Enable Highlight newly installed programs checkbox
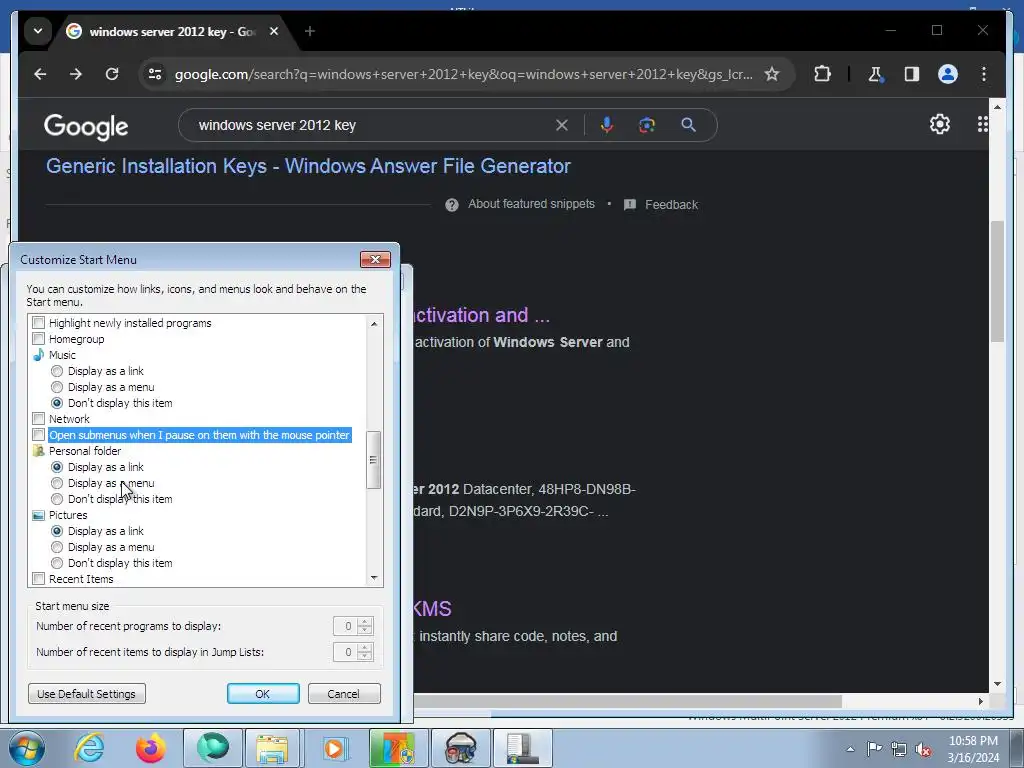This screenshot has width=1024, height=768. 39,323
